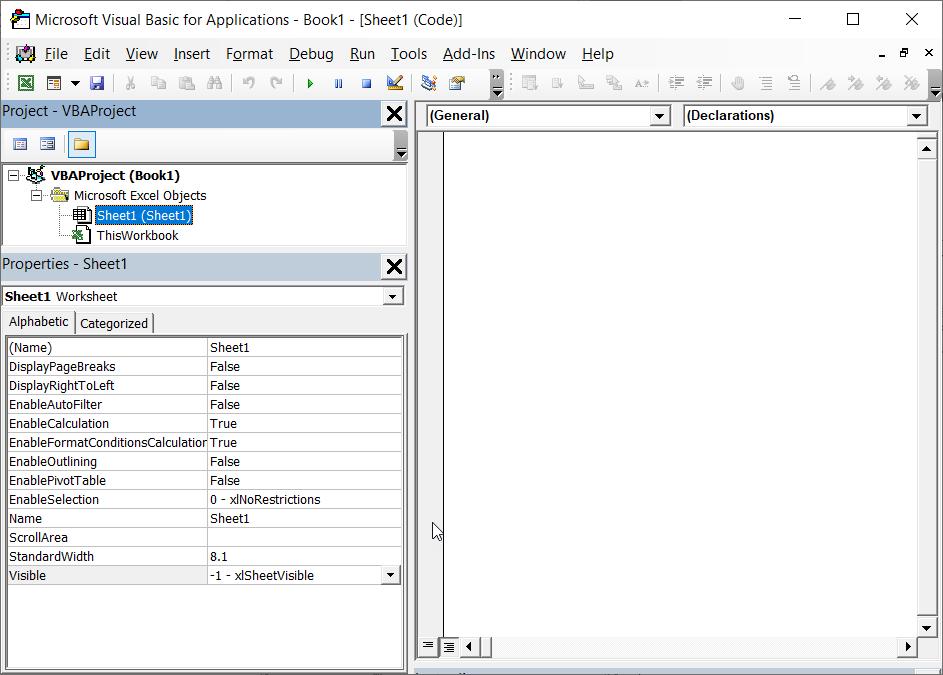Viewport: 943px width, 675px height.
Task: Click the ScrollArea property value field
Action: [x=304, y=537]
